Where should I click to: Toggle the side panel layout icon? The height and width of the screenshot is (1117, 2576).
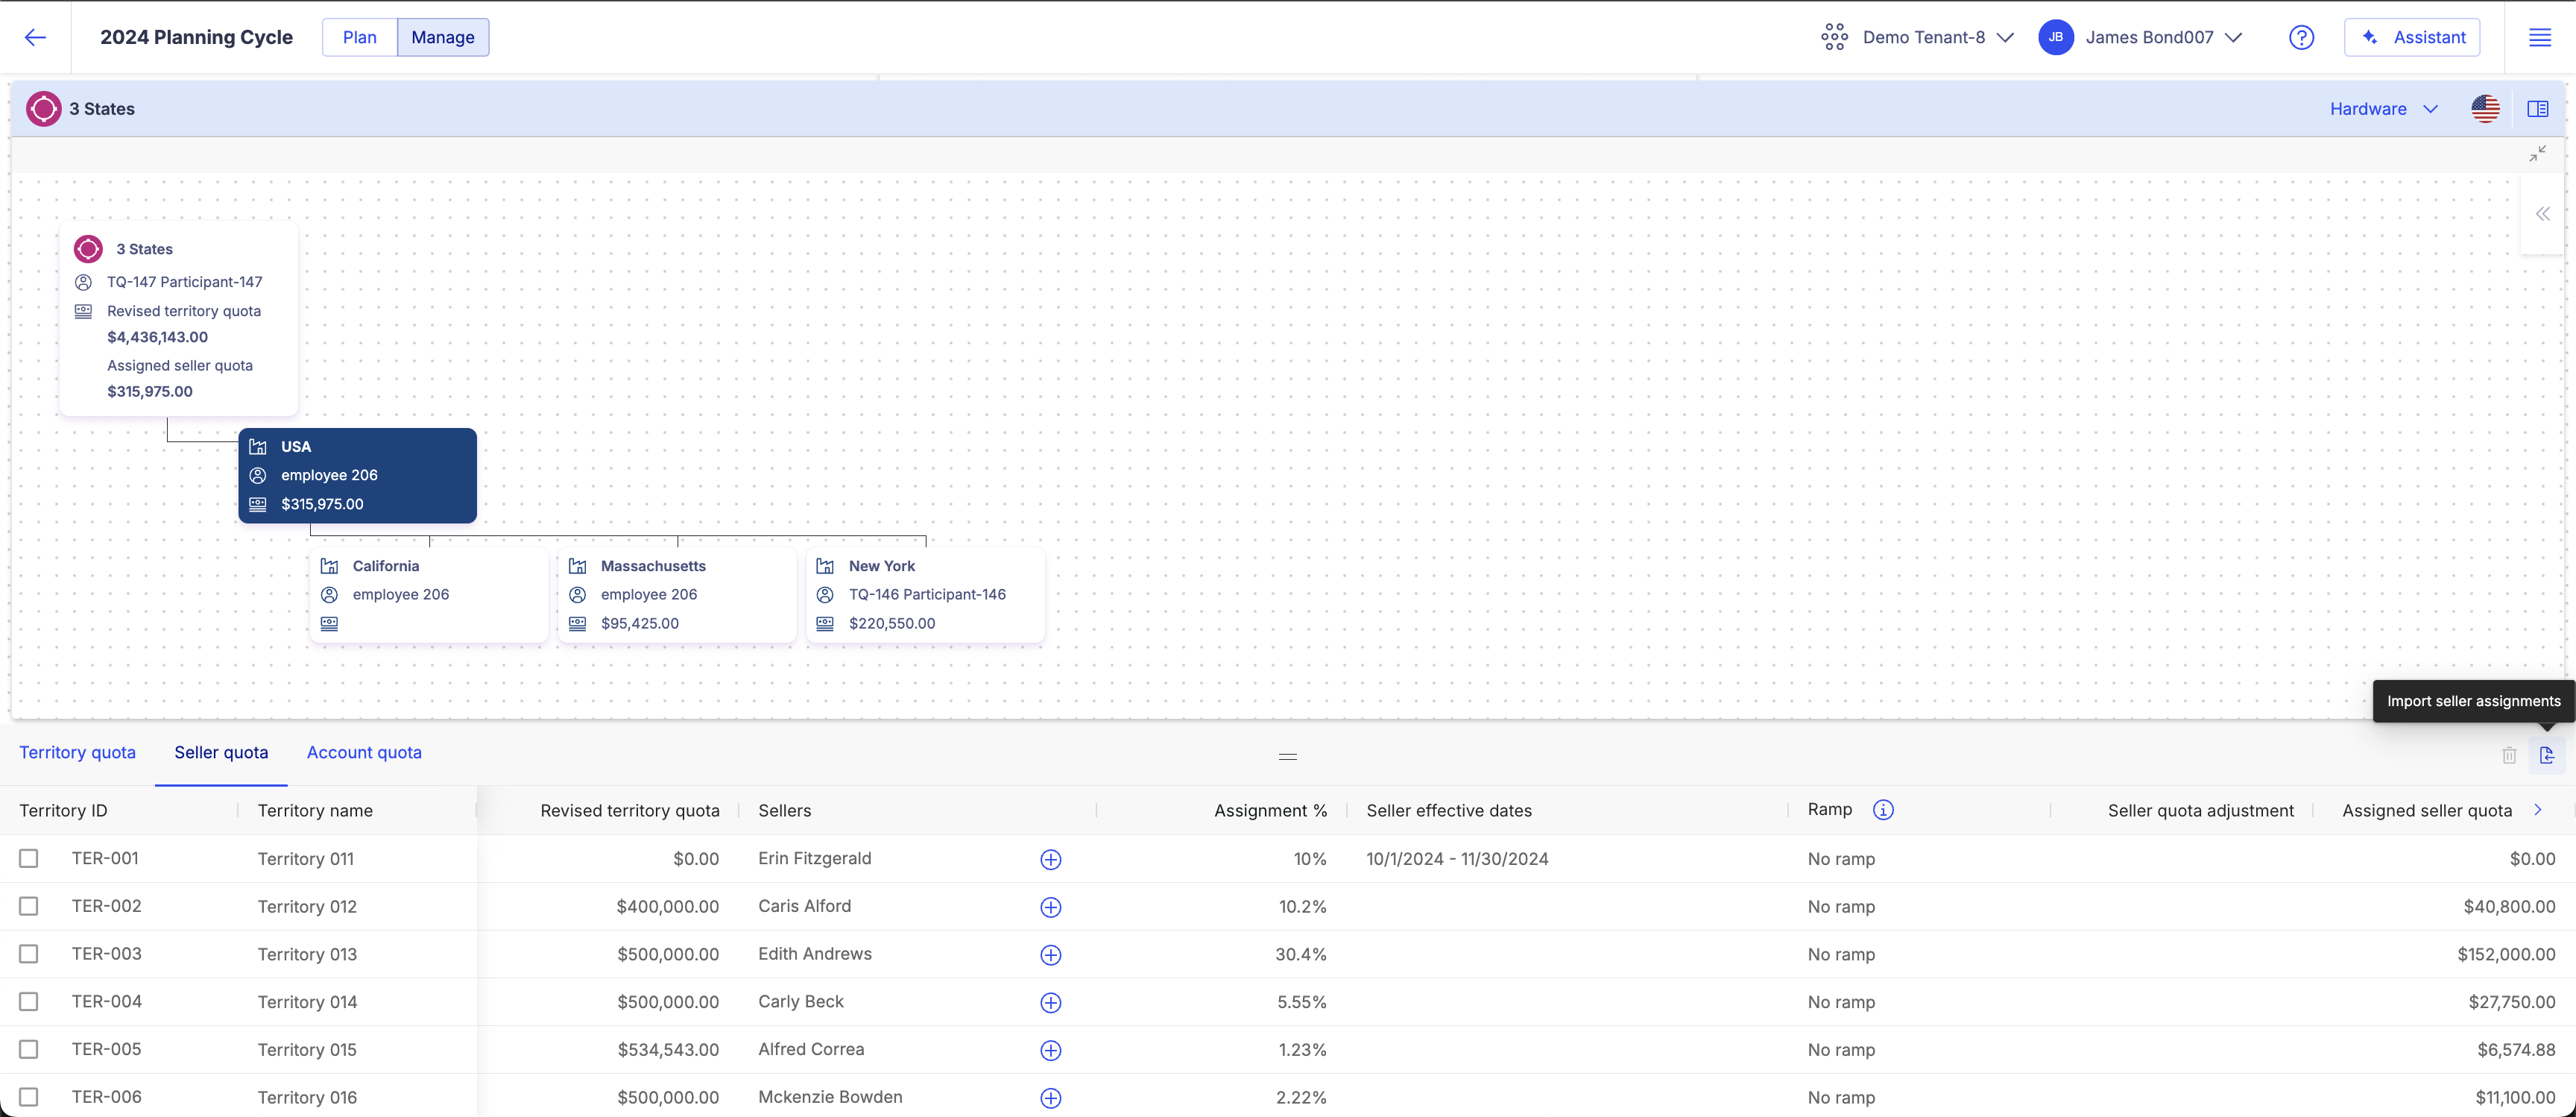(x=2537, y=108)
